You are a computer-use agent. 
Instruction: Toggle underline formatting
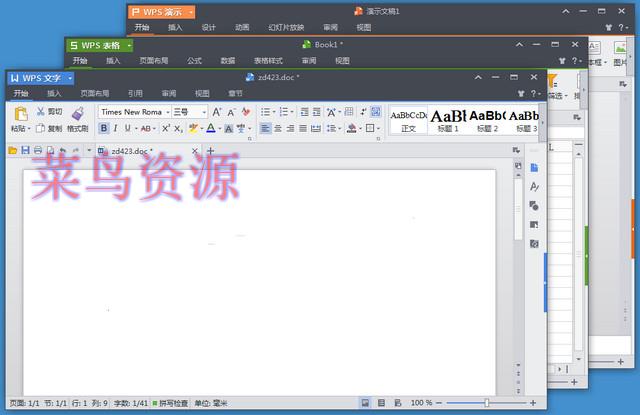[x=128, y=129]
